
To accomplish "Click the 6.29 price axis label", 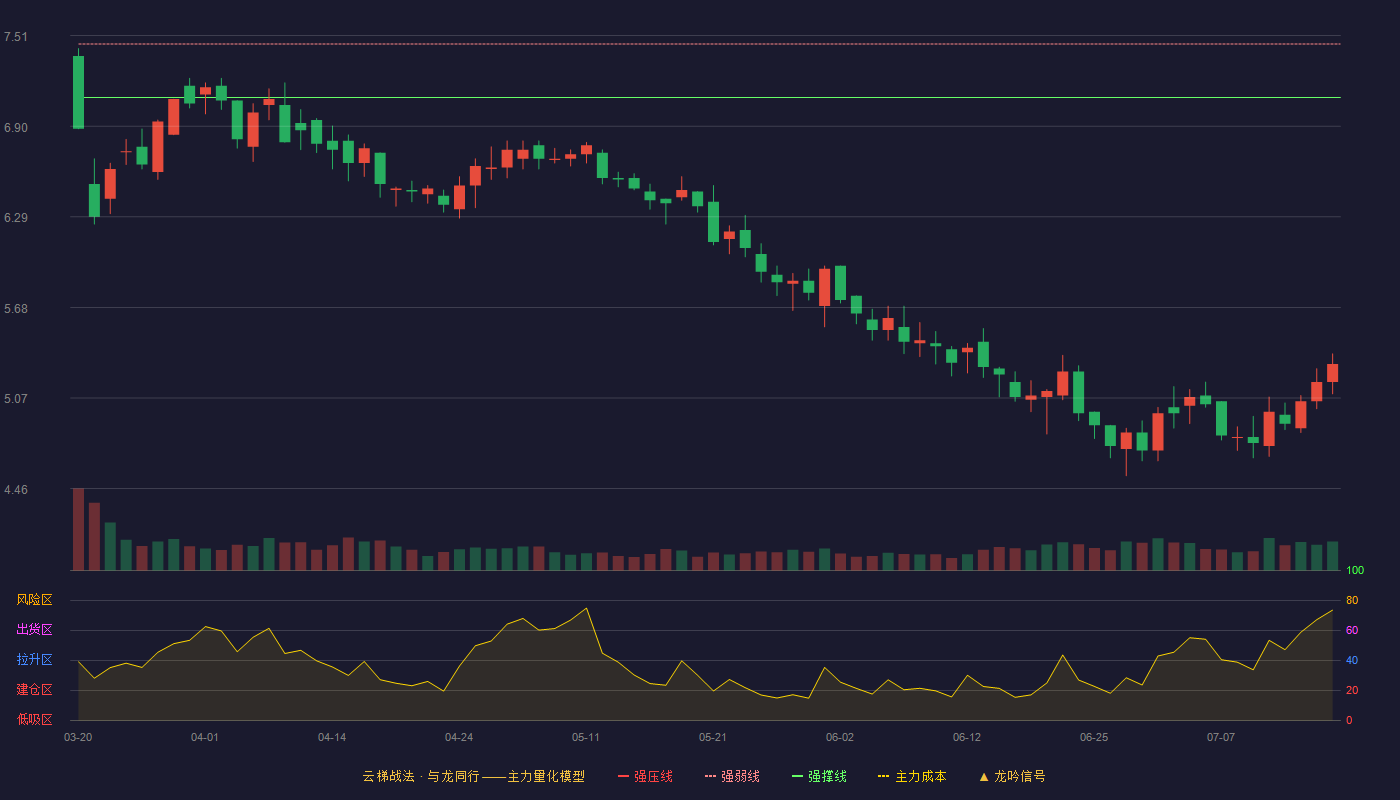I will pos(15,218).
